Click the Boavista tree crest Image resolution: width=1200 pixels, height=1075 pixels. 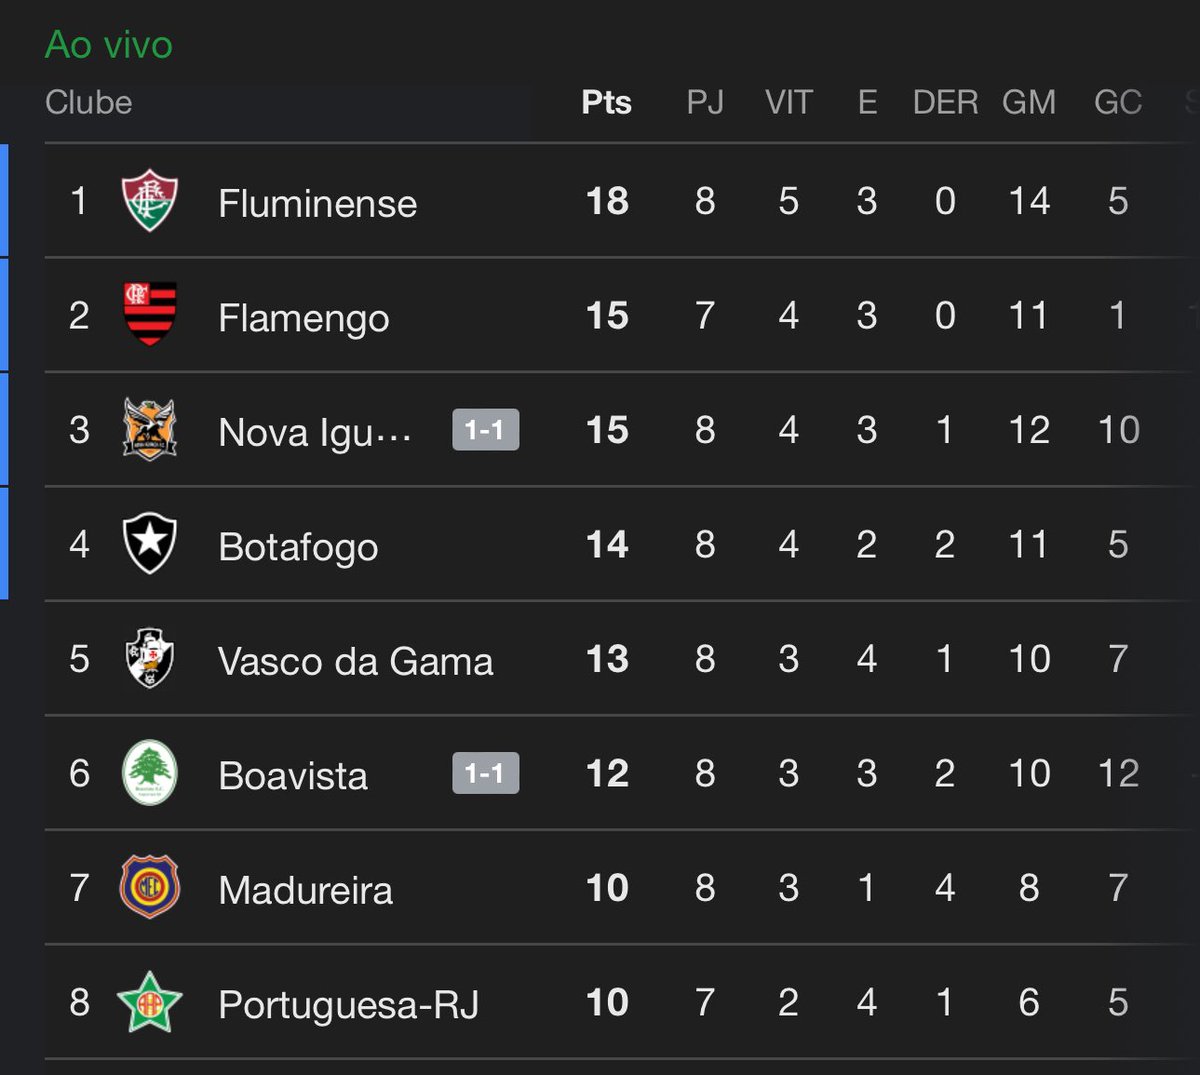pos(149,773)
